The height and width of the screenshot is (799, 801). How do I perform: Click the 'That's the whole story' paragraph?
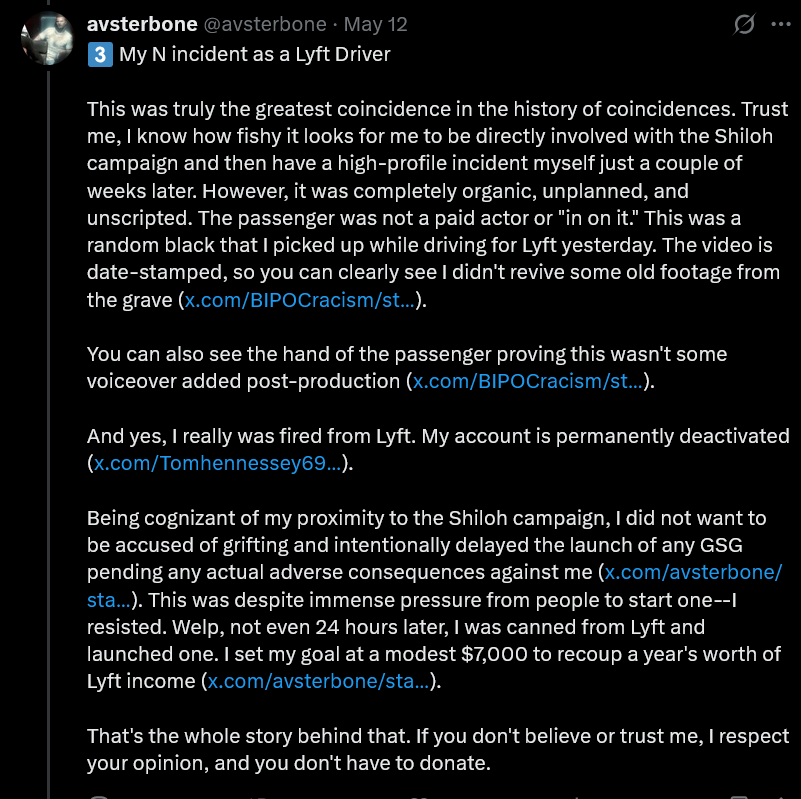click(x=438, y=749)
